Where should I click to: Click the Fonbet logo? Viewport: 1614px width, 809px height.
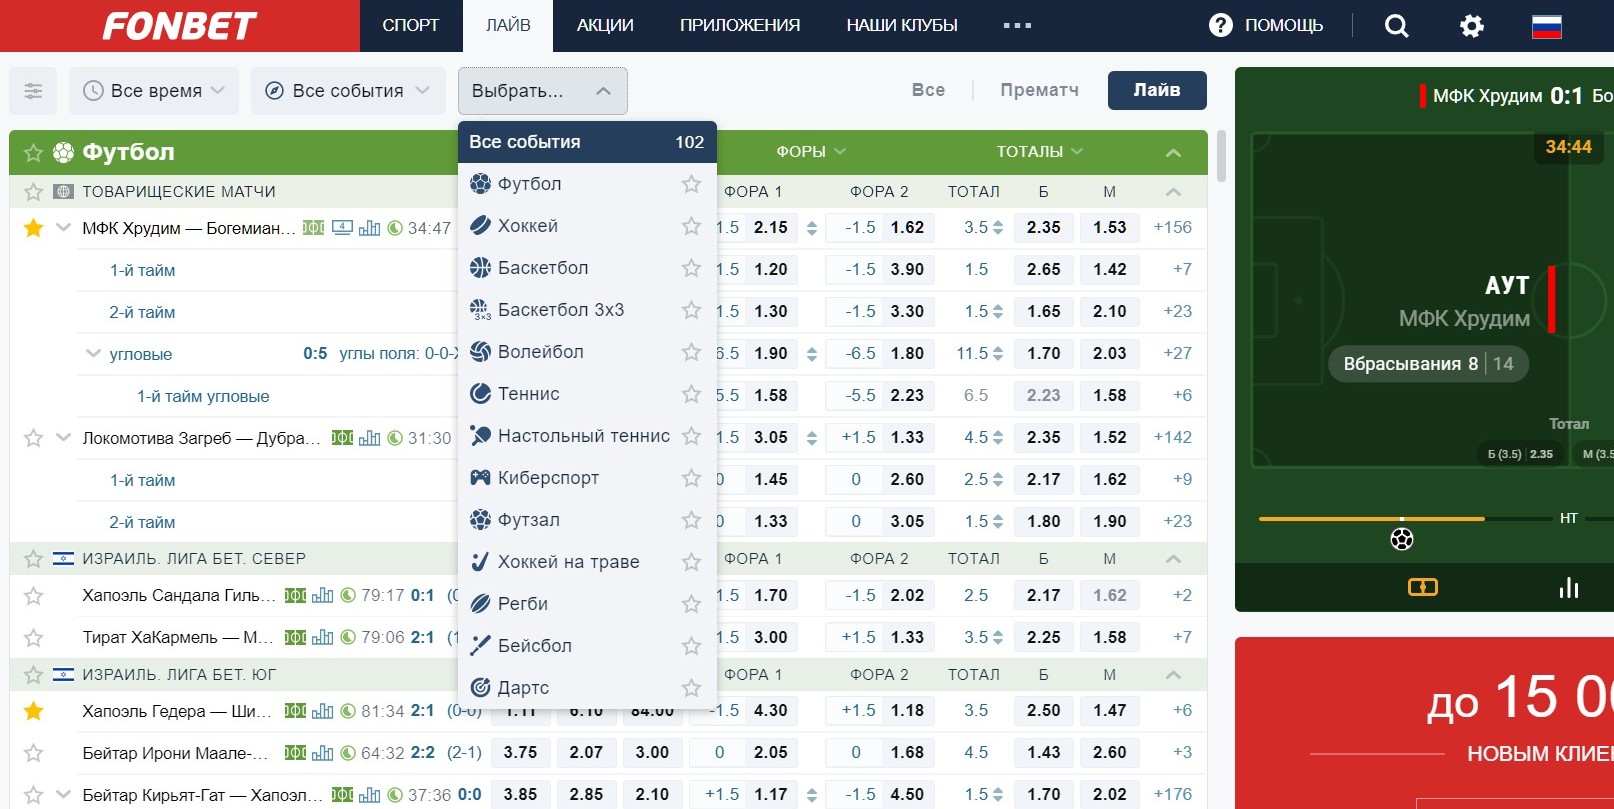point(180,26)
